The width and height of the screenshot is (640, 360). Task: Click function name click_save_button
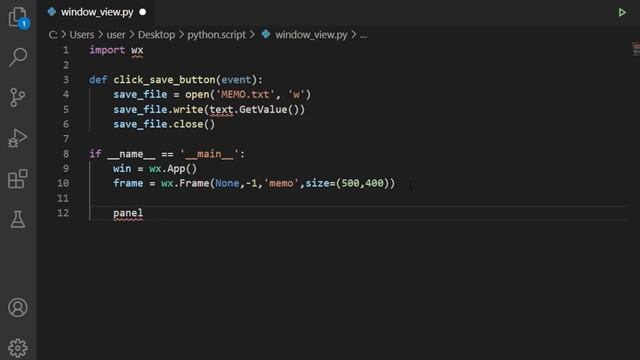click(164, 80)
